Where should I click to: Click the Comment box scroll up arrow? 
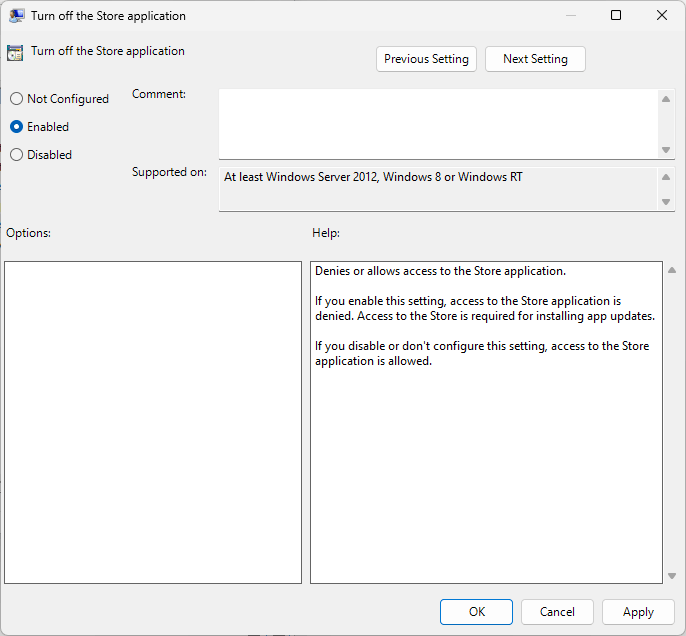coord(666,99)
